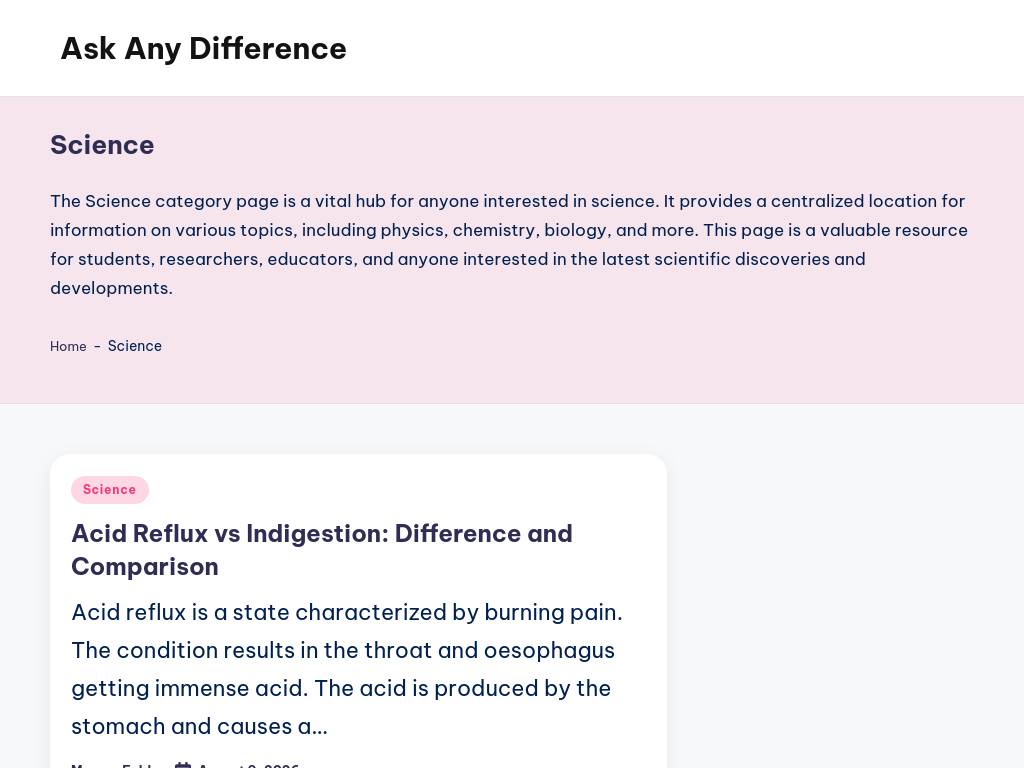Click the Science category description paragraph
The width and height of the screenshot is (1024, 768).
click(509, 244)
